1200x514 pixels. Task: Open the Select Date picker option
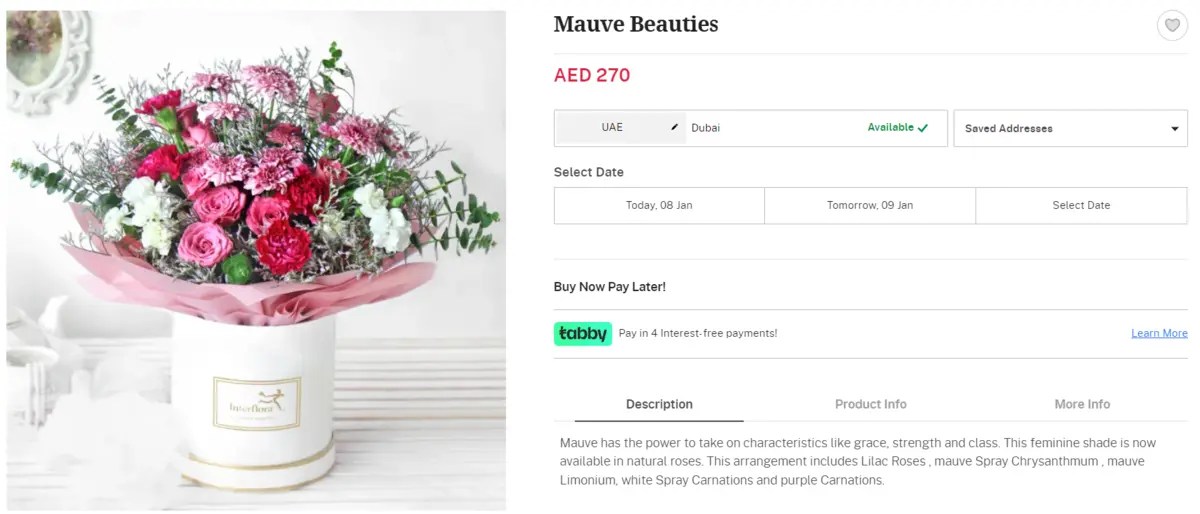pyautogui.click(x=1081, y=205)
